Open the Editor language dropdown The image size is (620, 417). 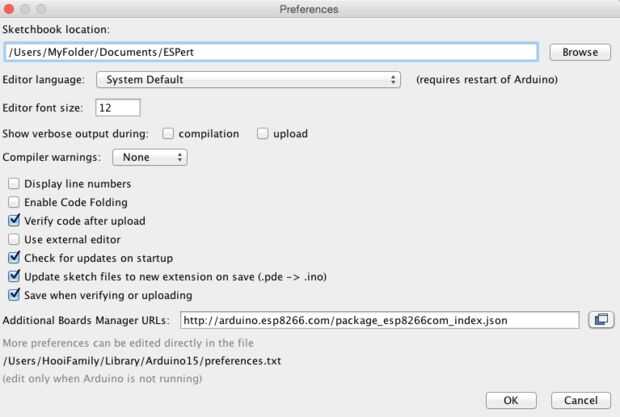pos(249,79)
